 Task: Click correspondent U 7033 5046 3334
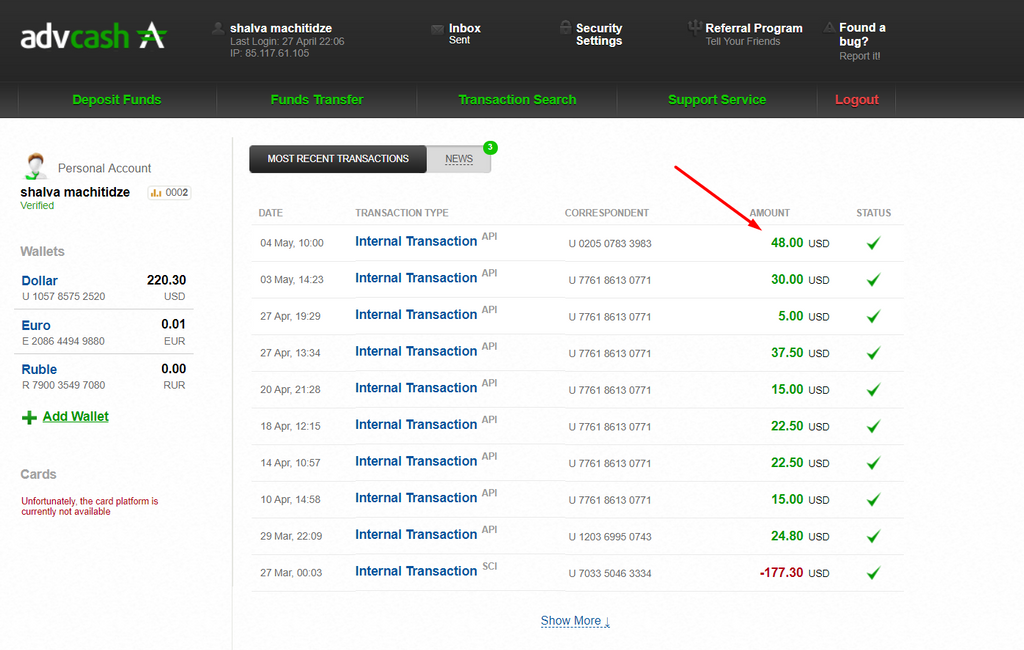[x=610, y=574]
